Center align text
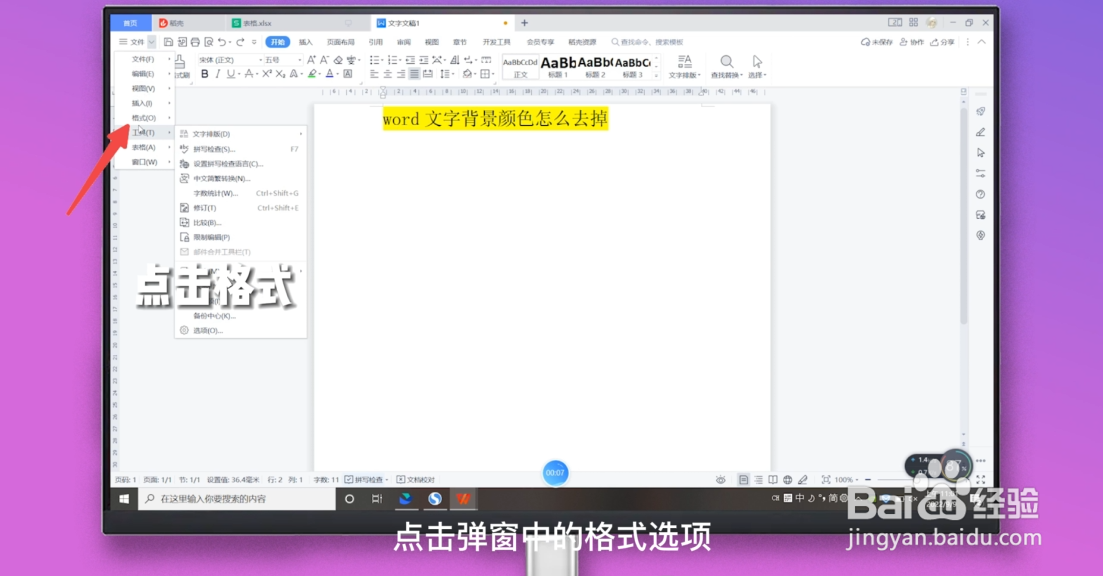This screenshot has width=1103, height=576. pyautogui.click(x=388, y=74)
